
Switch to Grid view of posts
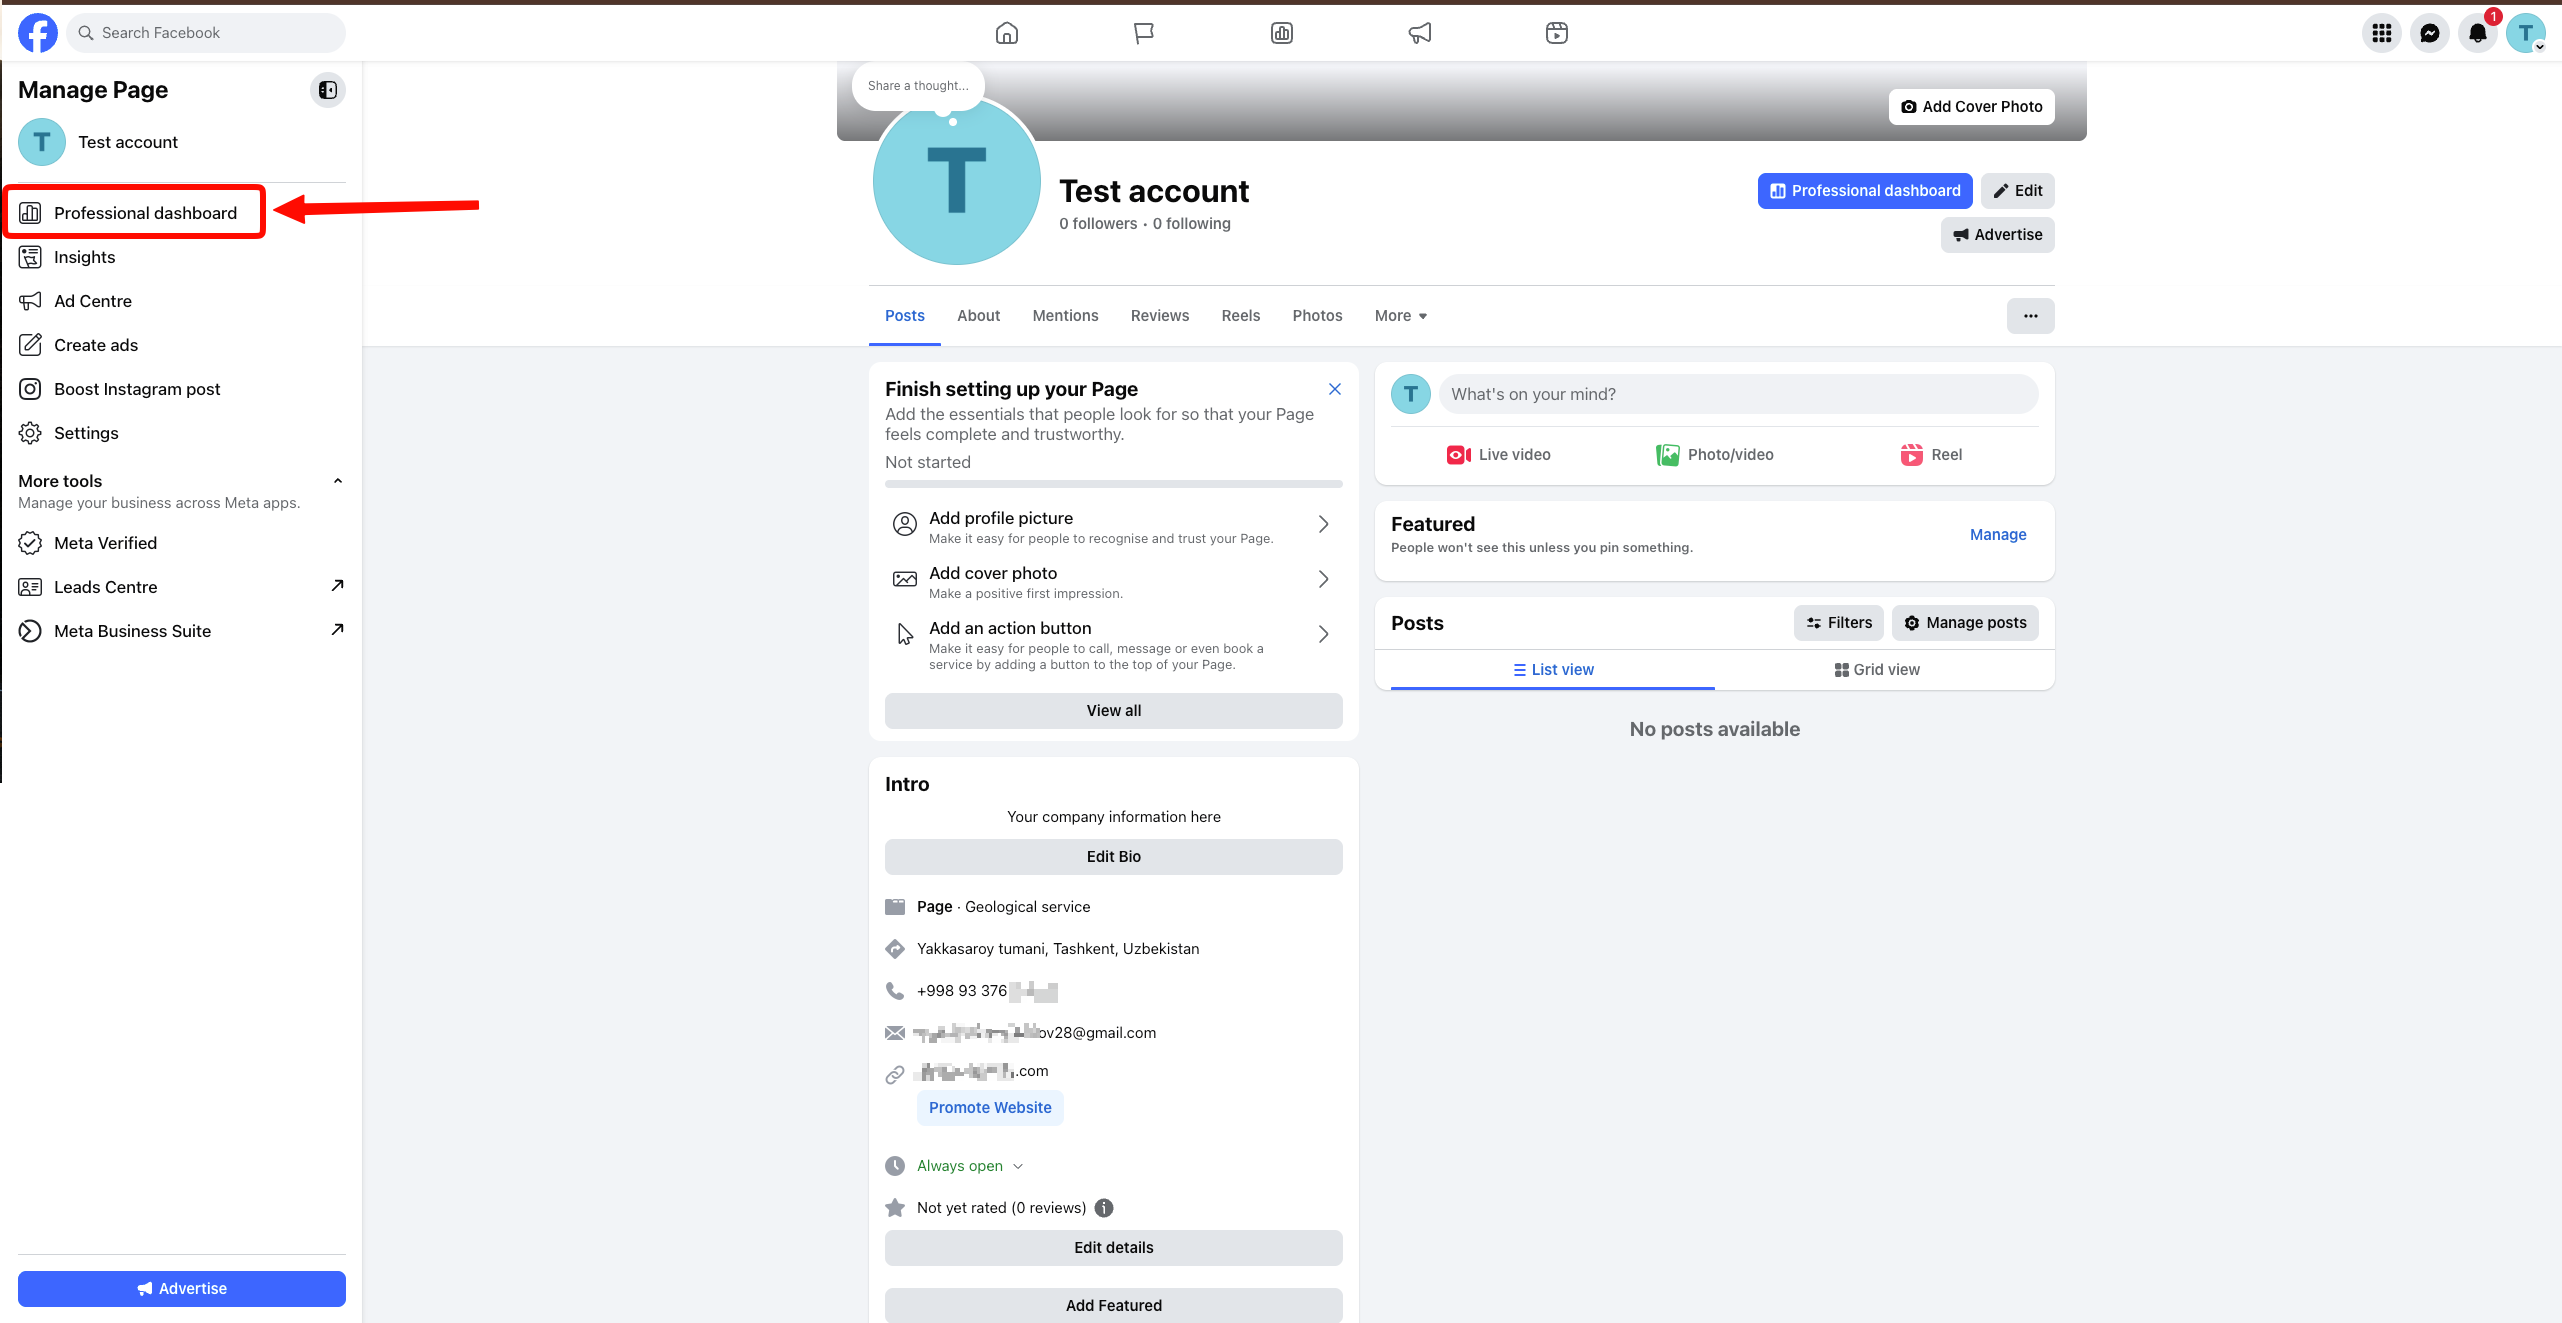coord(1877,670)
